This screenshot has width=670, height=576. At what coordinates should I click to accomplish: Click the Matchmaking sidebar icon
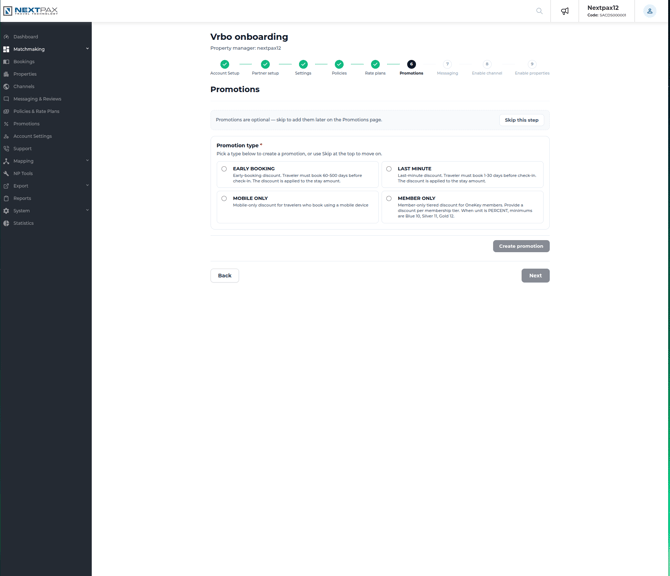coord(6,49)
